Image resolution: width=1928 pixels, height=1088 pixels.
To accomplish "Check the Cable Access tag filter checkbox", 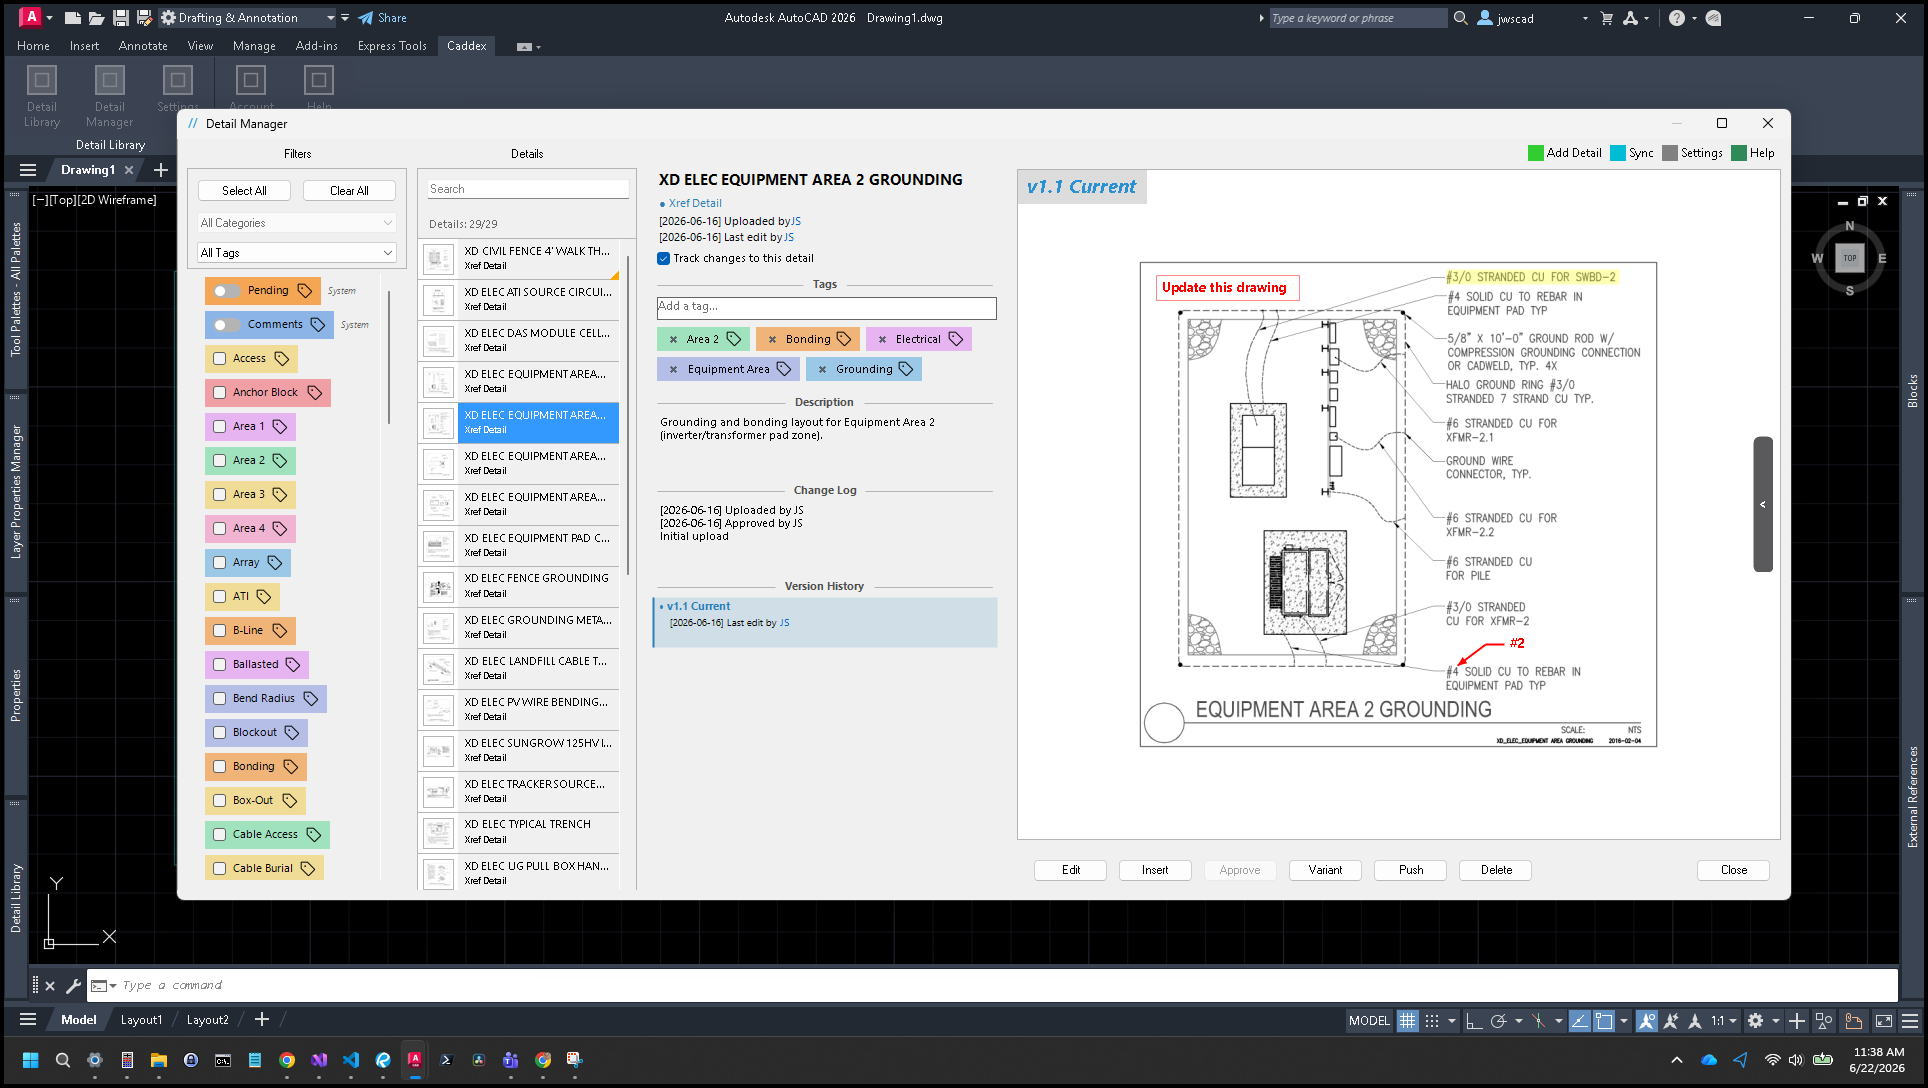I will [x=220, y=835].
